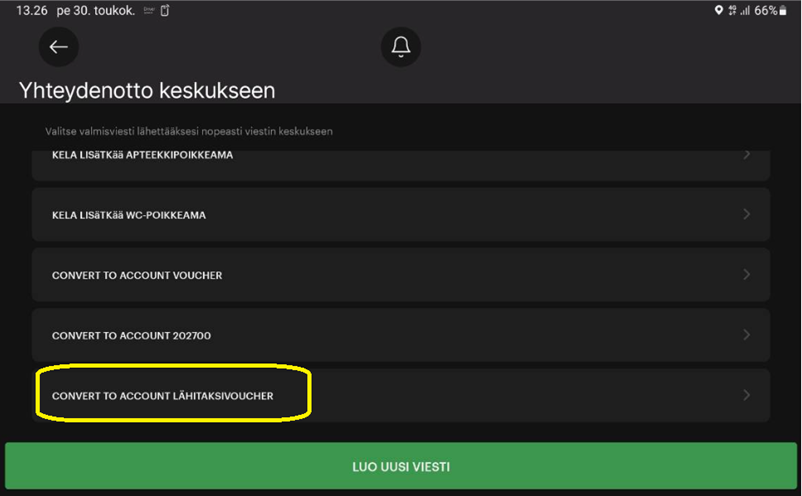Tap the clipboard icon in status bar
Screen dimensions: 802x496
tap(165, 10)
